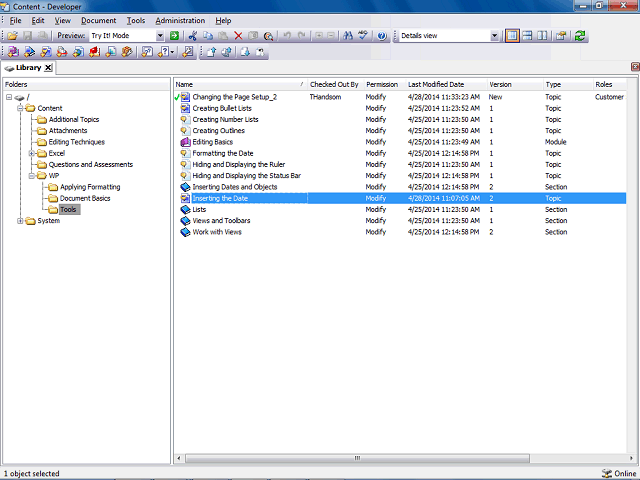Click the red new glossary icon

[95, 52]
